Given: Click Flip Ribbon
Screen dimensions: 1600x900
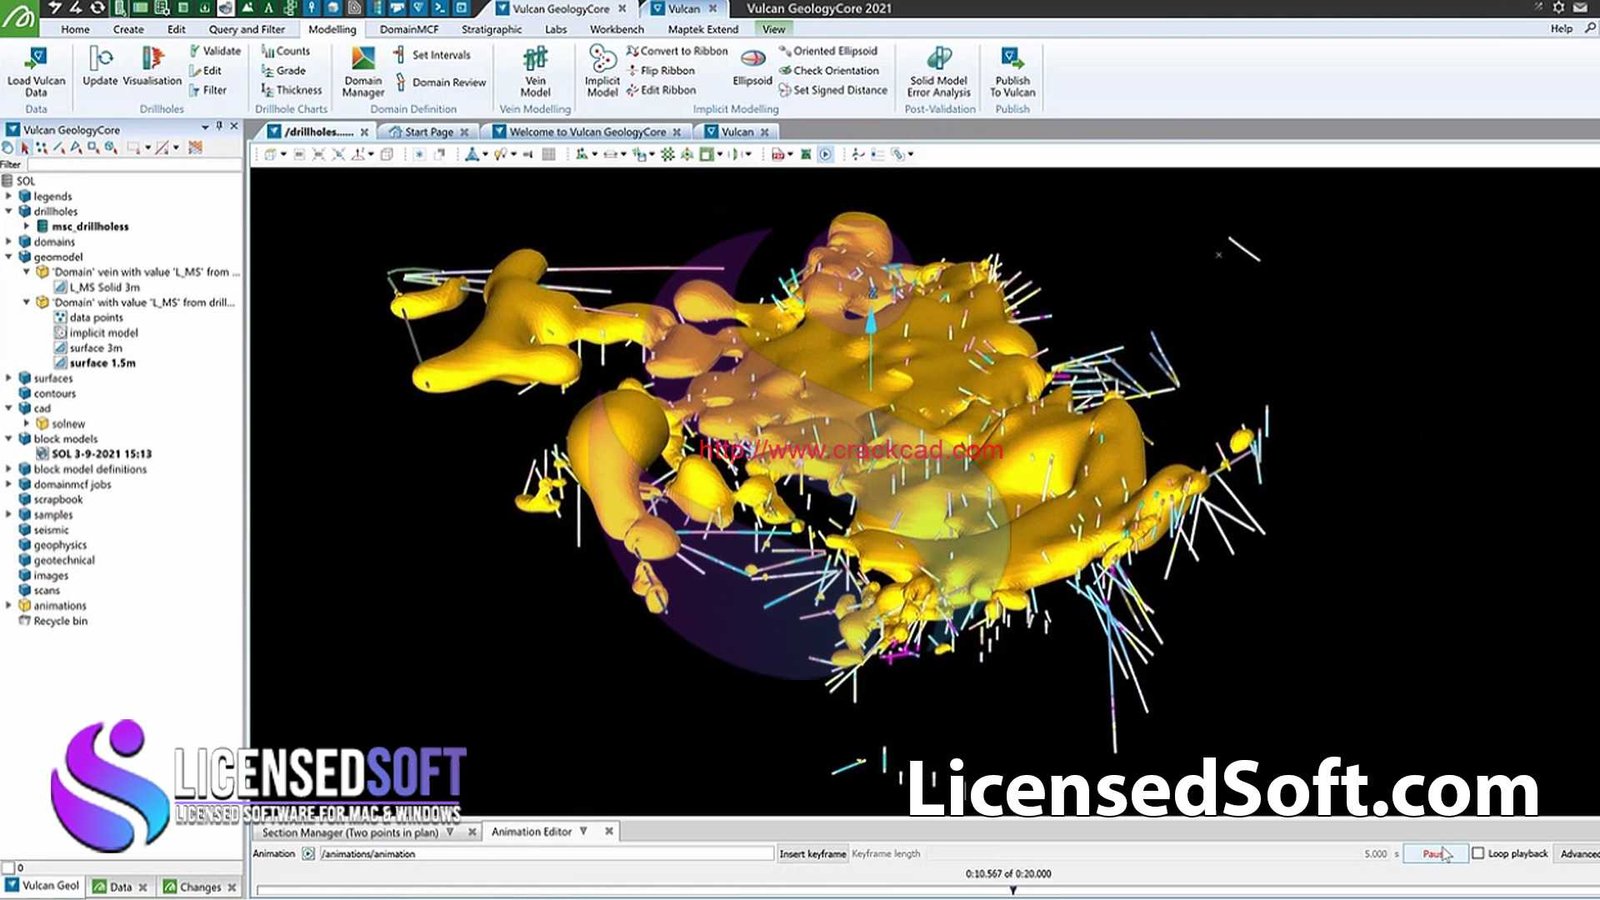Looking at the screenshot, I should pyautogui.click(x=661, y=70).
